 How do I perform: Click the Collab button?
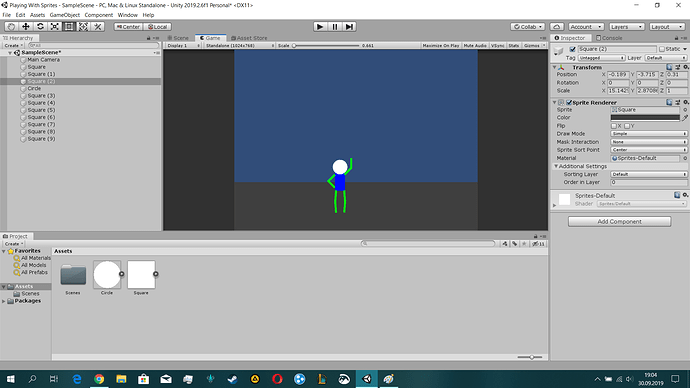(x=528, y=27)
